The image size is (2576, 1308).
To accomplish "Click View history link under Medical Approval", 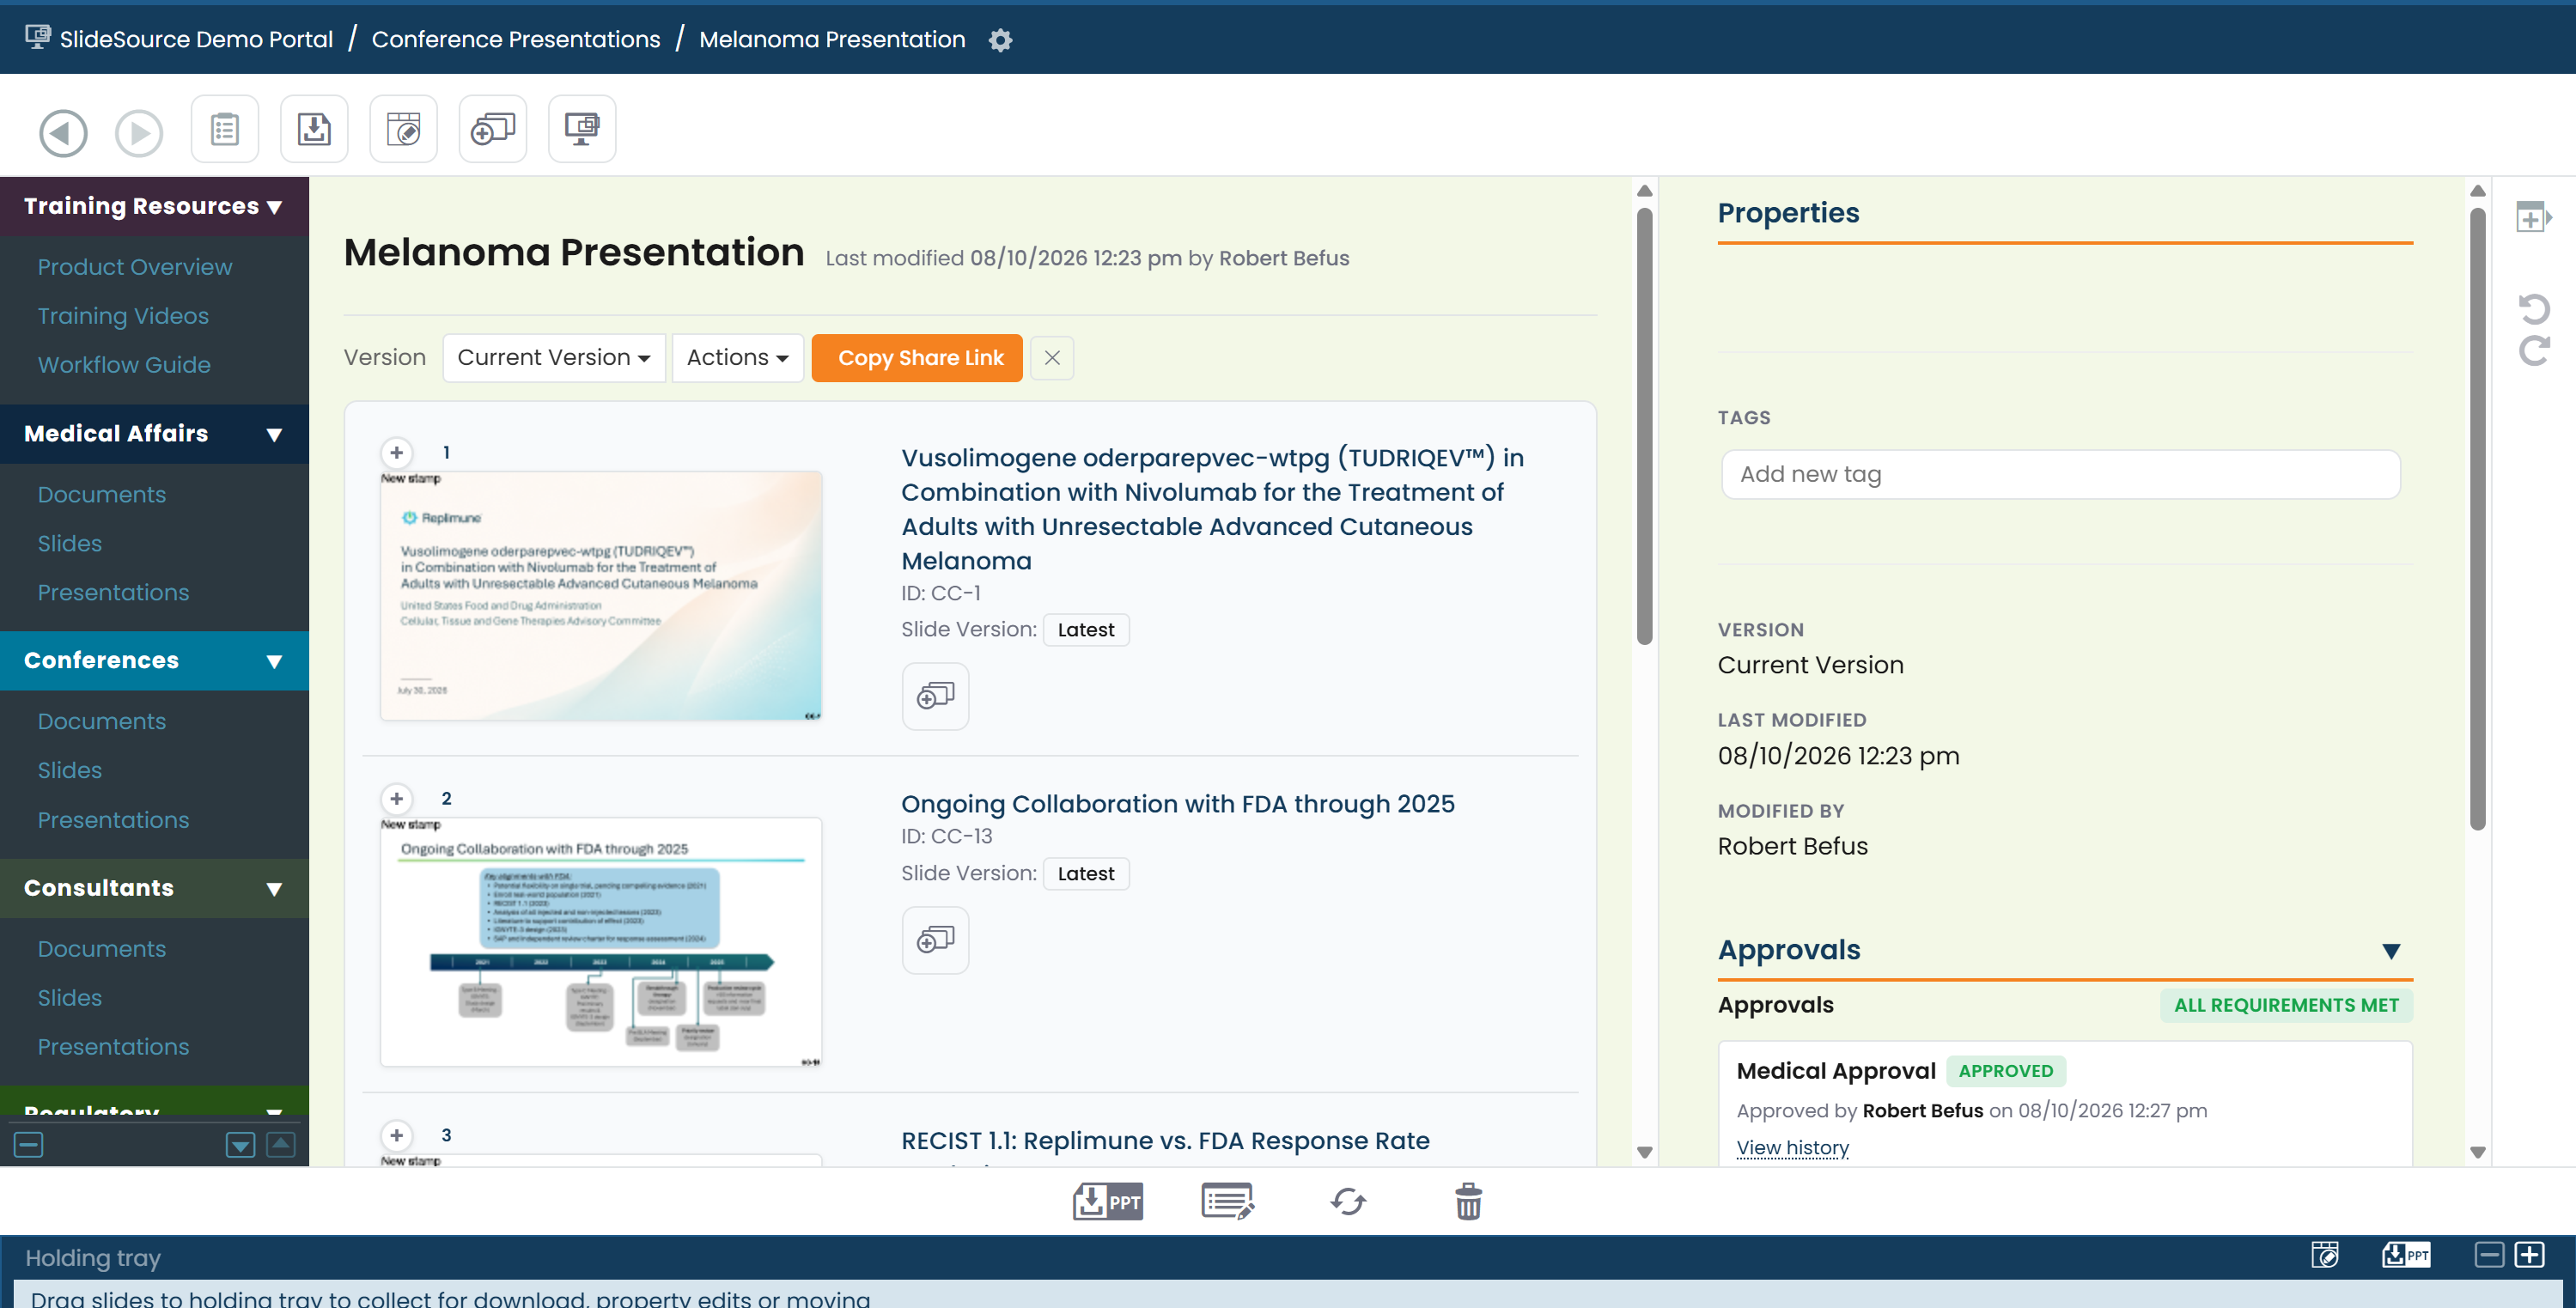I will tap(1792, 1147).
